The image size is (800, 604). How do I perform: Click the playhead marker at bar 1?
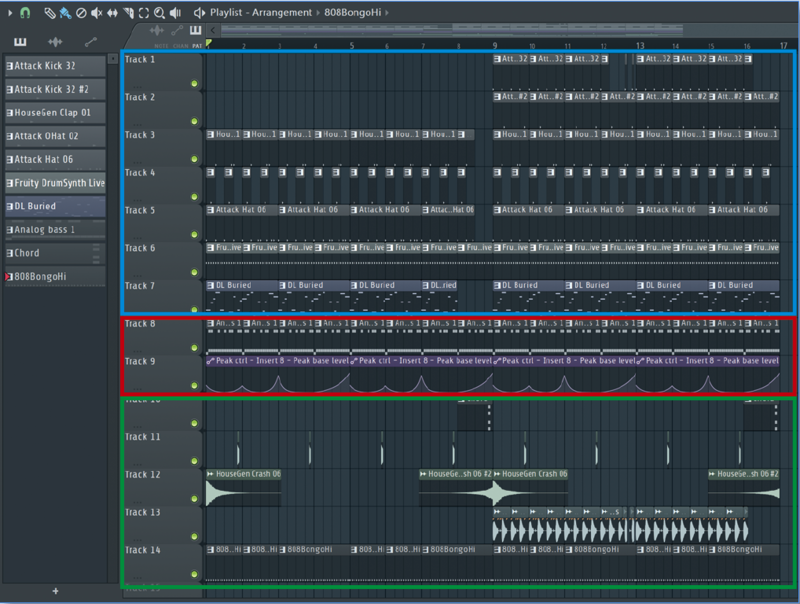(209, 44)
